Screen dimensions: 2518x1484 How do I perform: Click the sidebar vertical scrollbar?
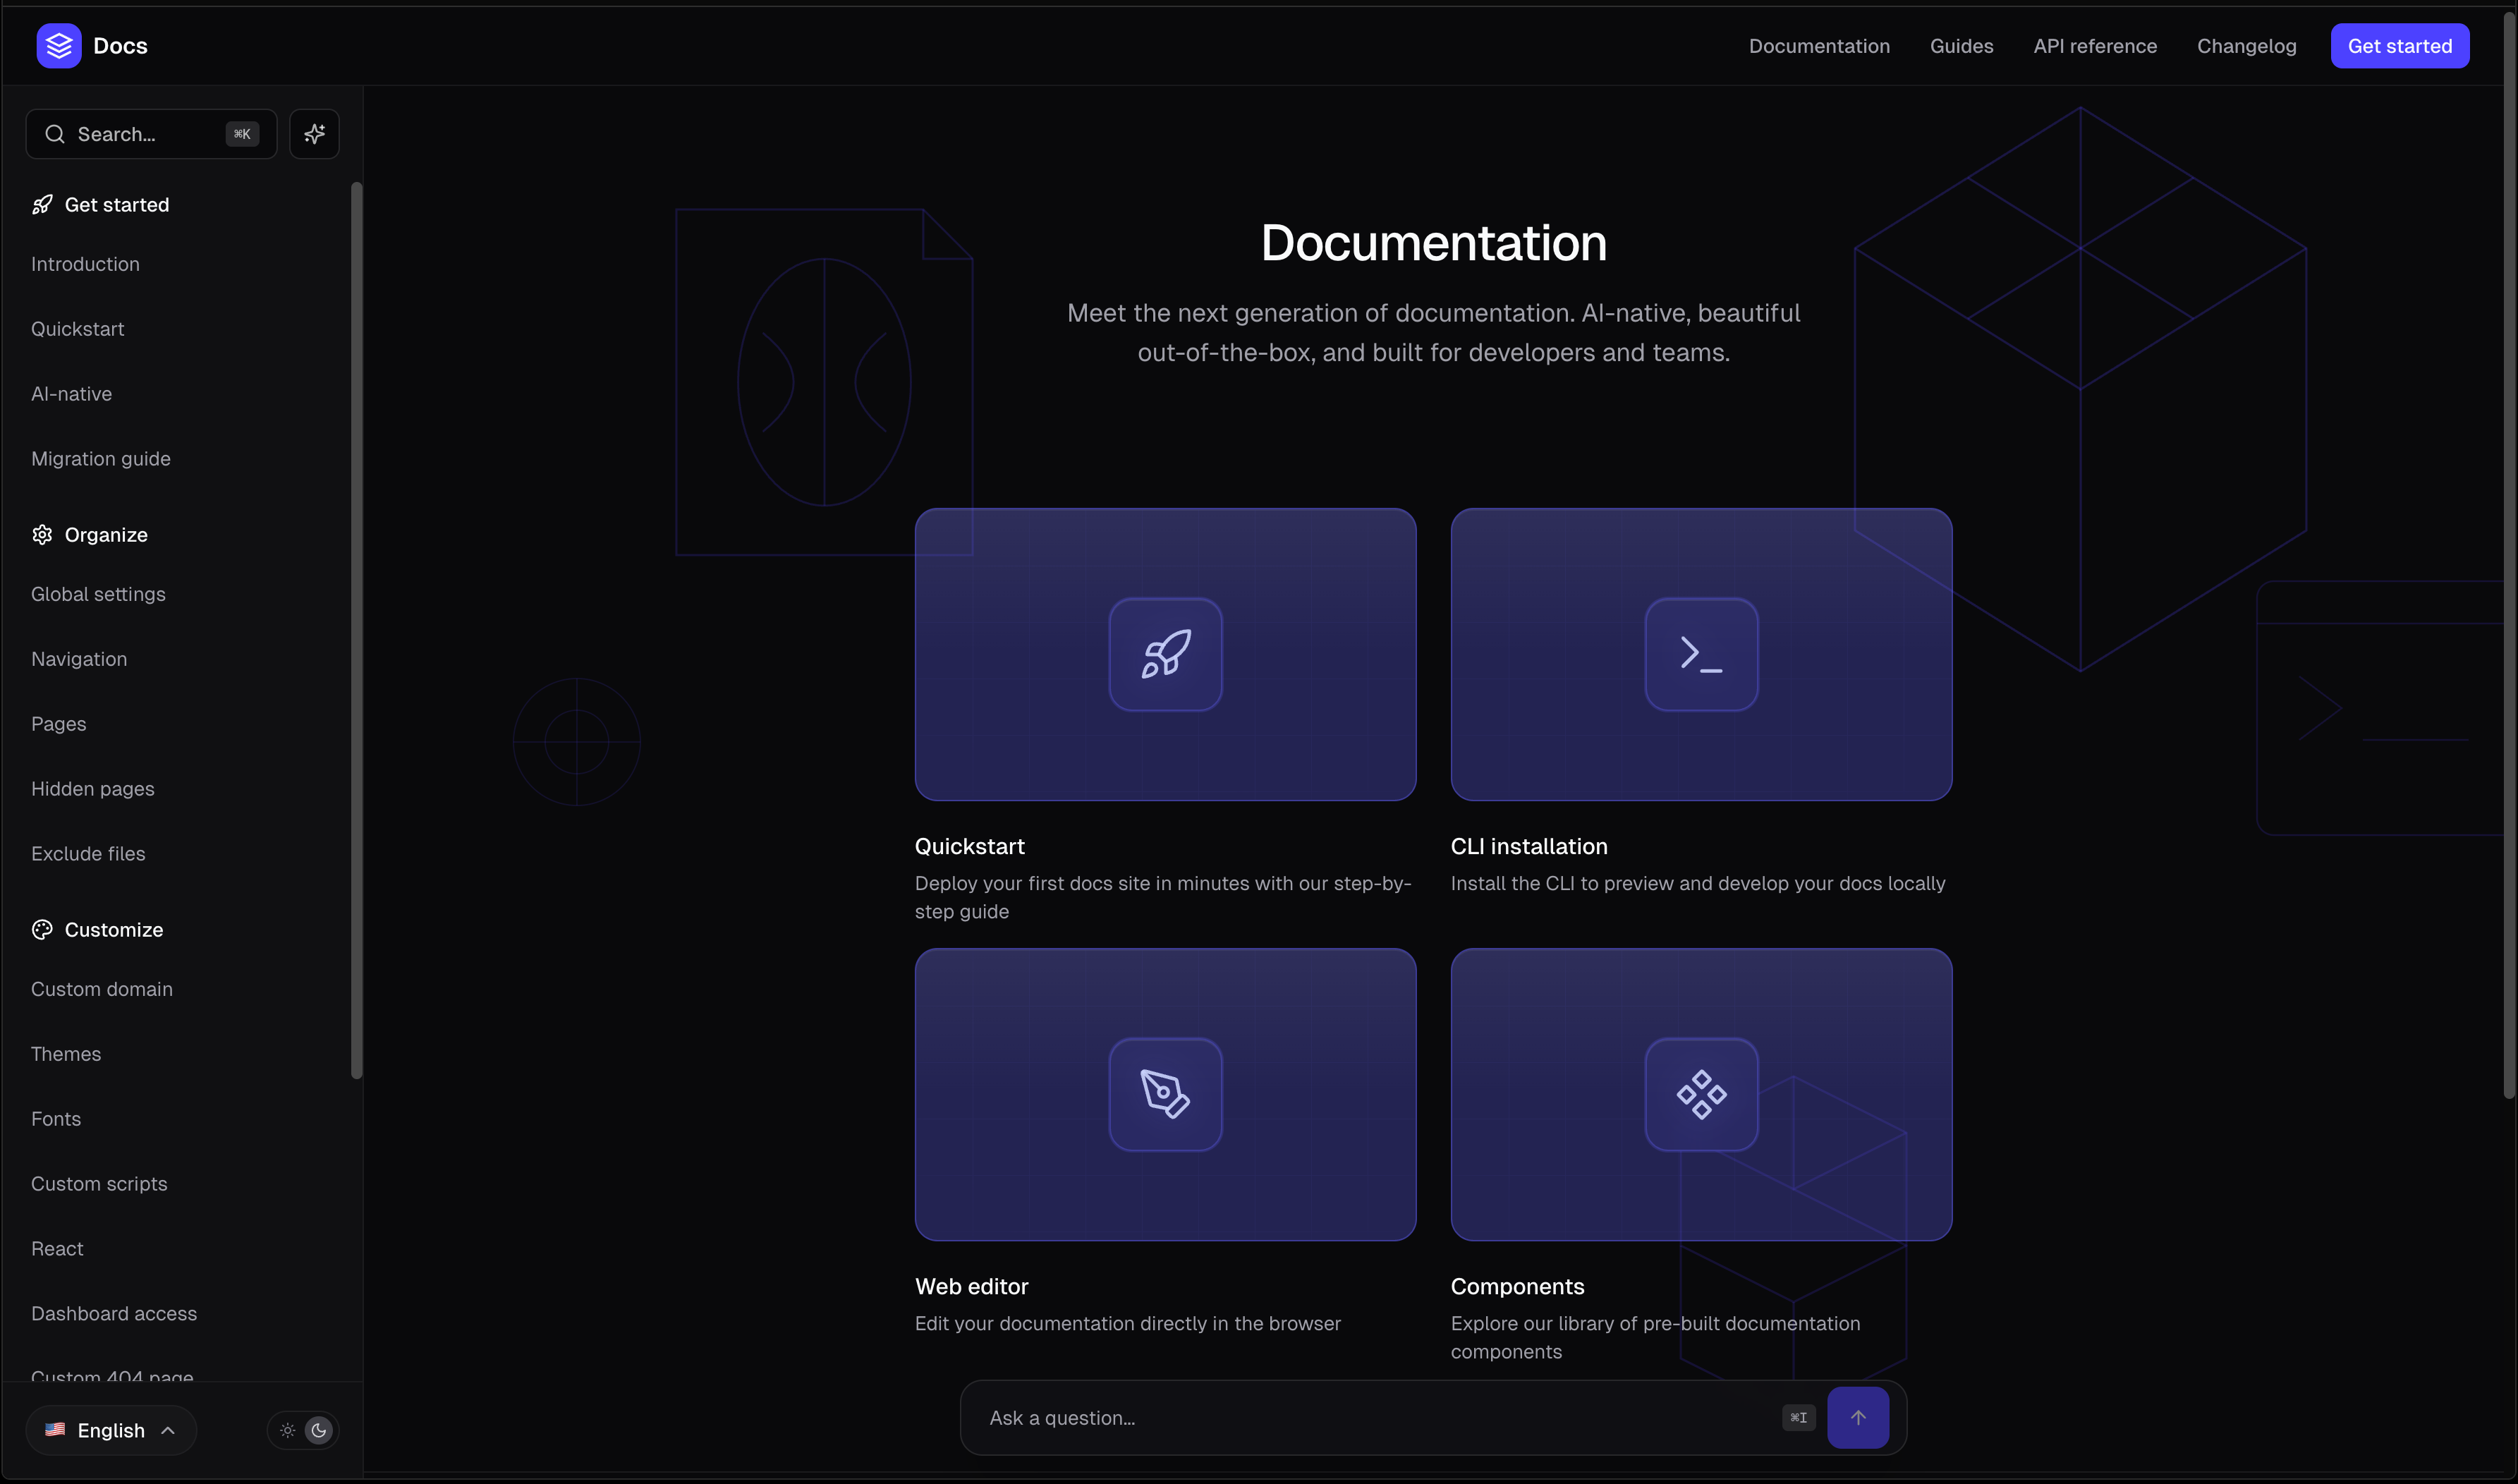[357, 630]
